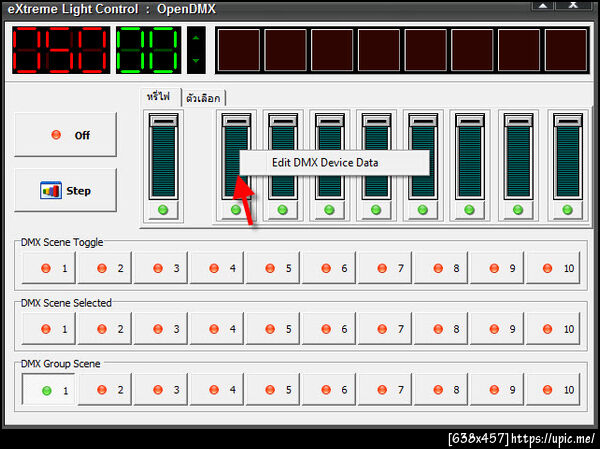Activate DMX Group Scene button 9
The image size is (600, 449).
pyautogui.click(x=497, y=390)
